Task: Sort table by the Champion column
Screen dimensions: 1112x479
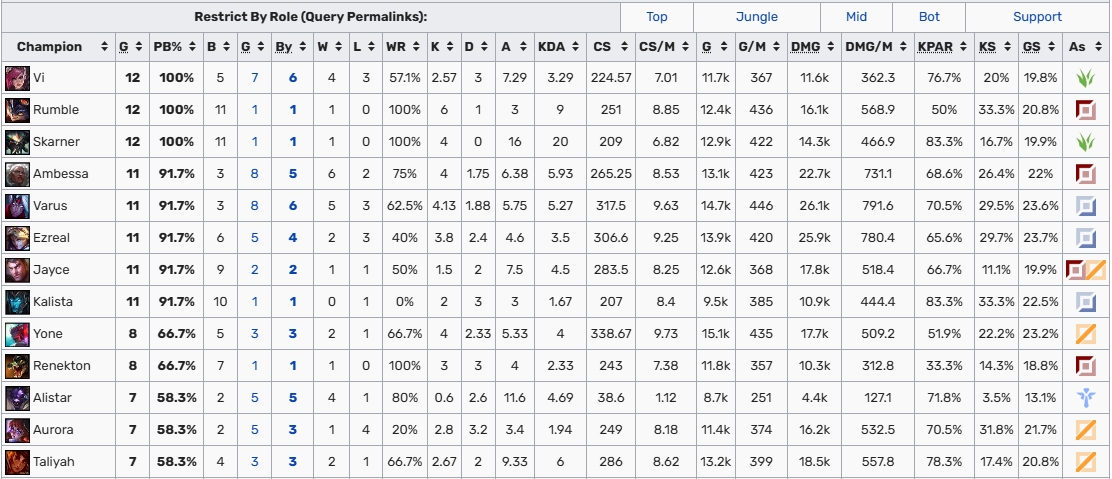Action: [x=58, y=47]
